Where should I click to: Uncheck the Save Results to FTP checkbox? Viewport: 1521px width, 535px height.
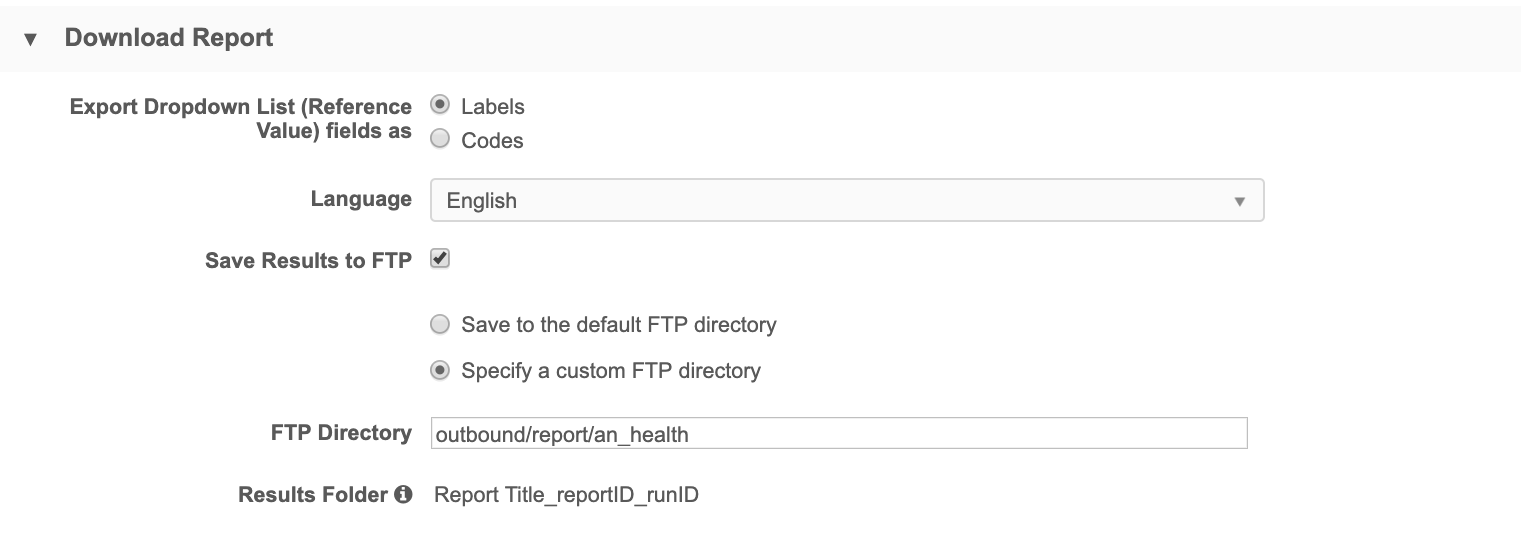coord(439,258)
